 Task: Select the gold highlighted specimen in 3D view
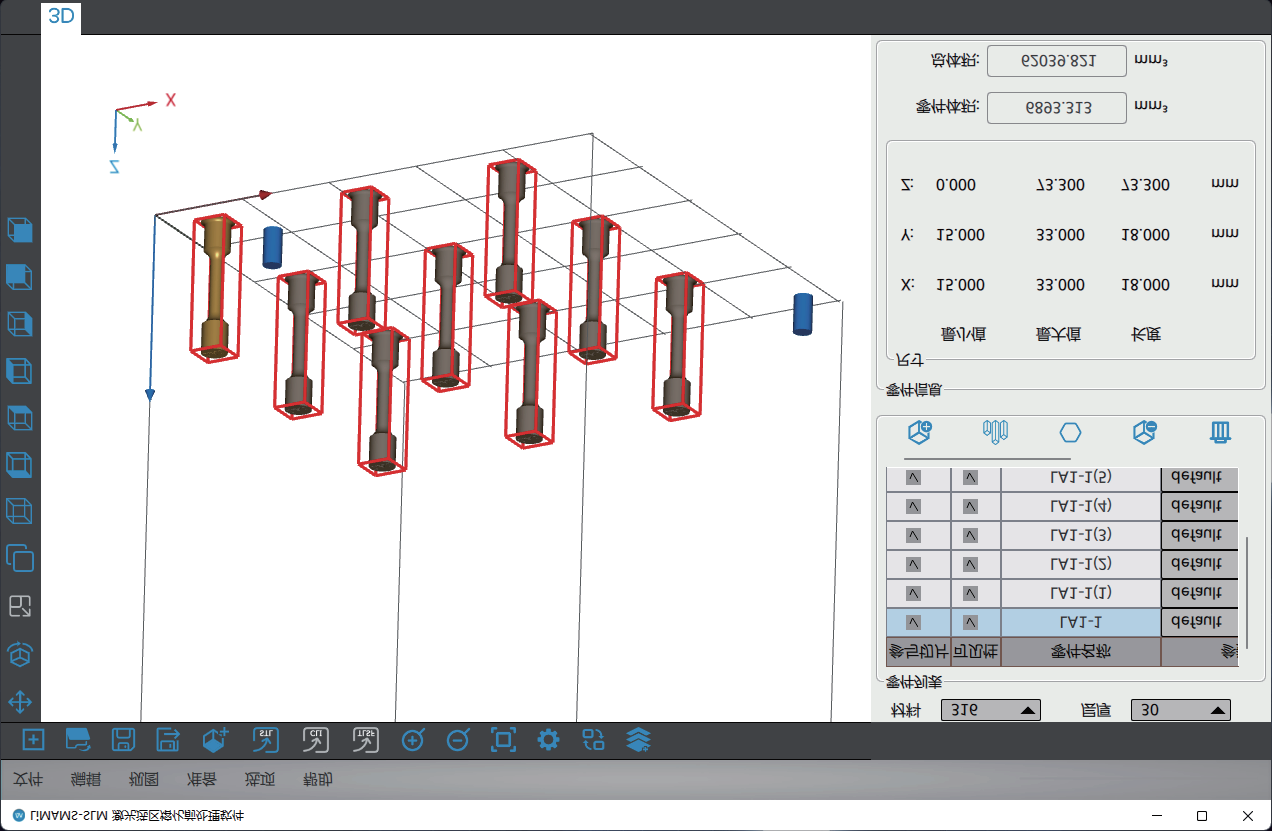pyautogui.click(x=215, y=286)
